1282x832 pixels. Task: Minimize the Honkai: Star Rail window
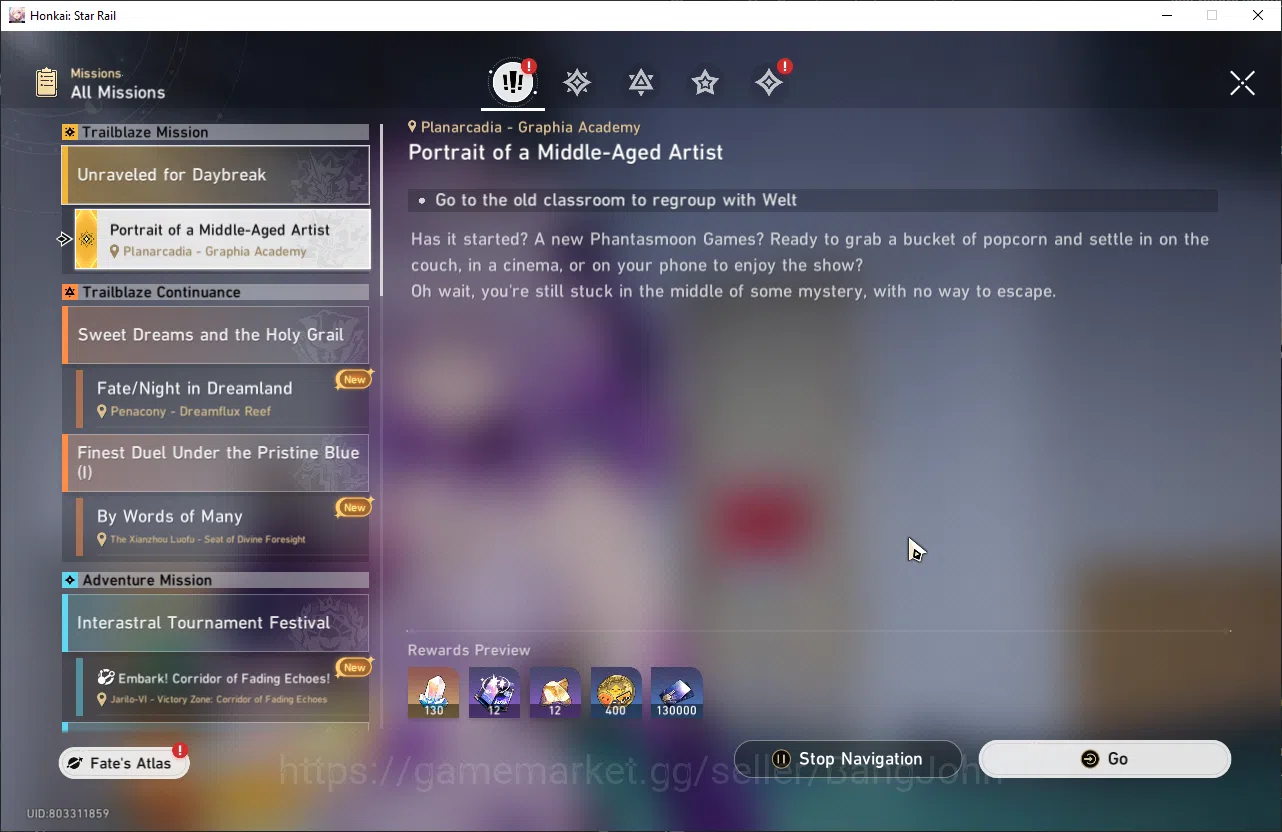point(1166,15)
